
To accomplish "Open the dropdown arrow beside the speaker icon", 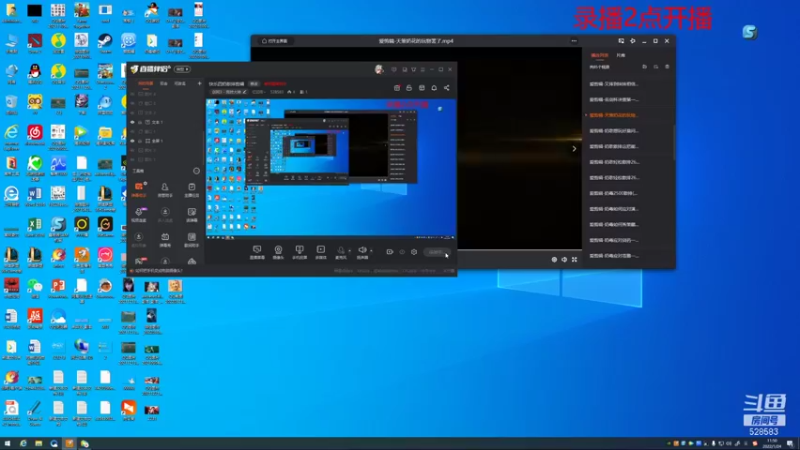I will [371, 251].
